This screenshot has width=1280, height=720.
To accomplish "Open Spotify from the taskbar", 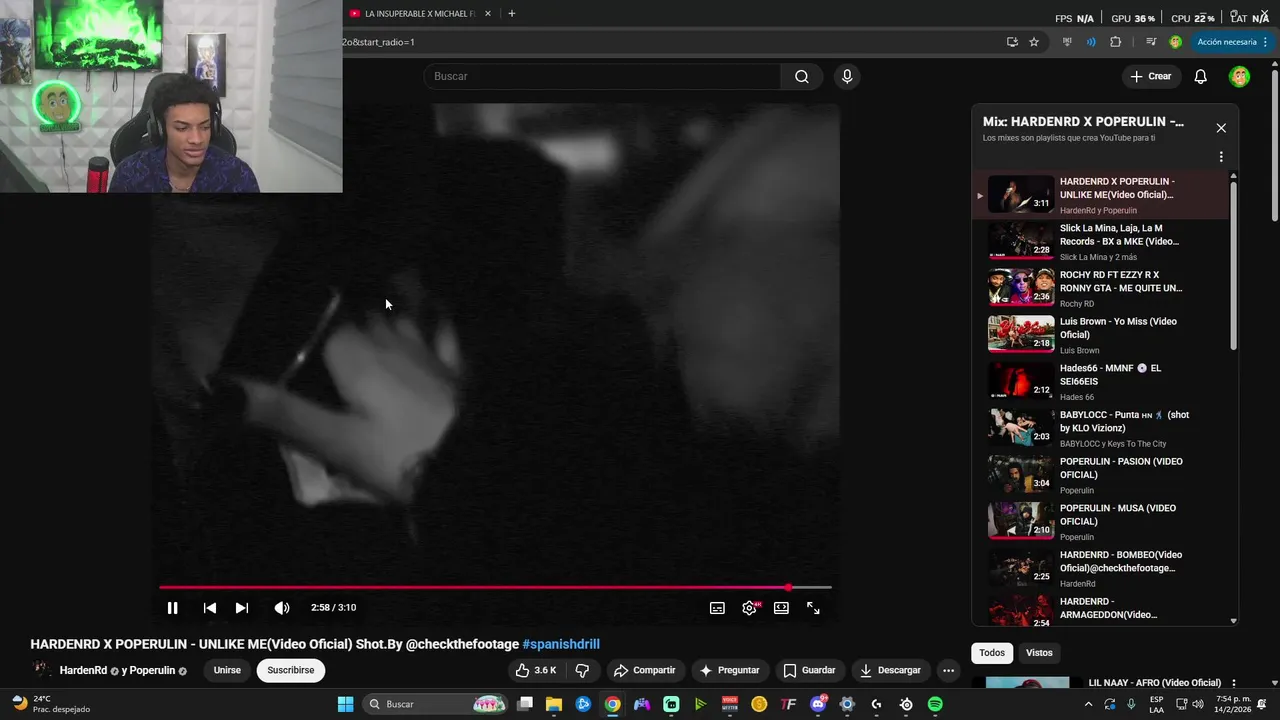I will [935, 704].
